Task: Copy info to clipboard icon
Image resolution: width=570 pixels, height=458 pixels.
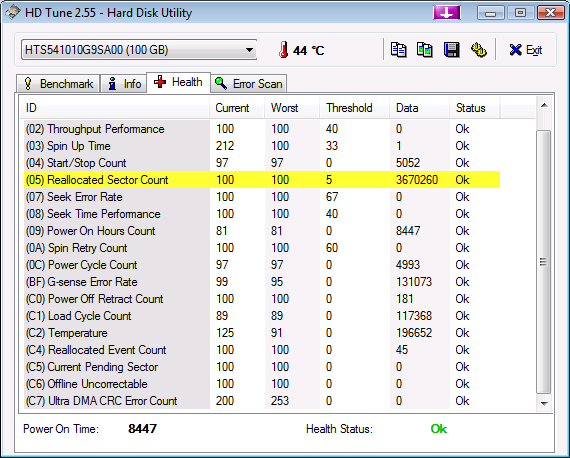Action: pyautogui.click(x=398, y=50)
